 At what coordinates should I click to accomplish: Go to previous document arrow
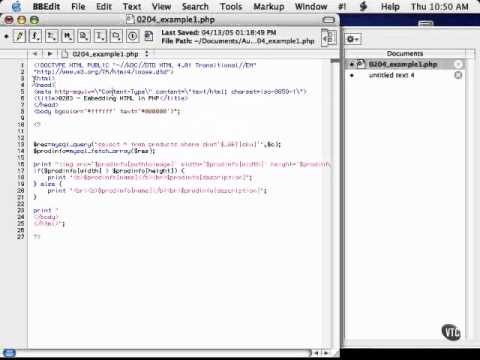click(35, 54)
